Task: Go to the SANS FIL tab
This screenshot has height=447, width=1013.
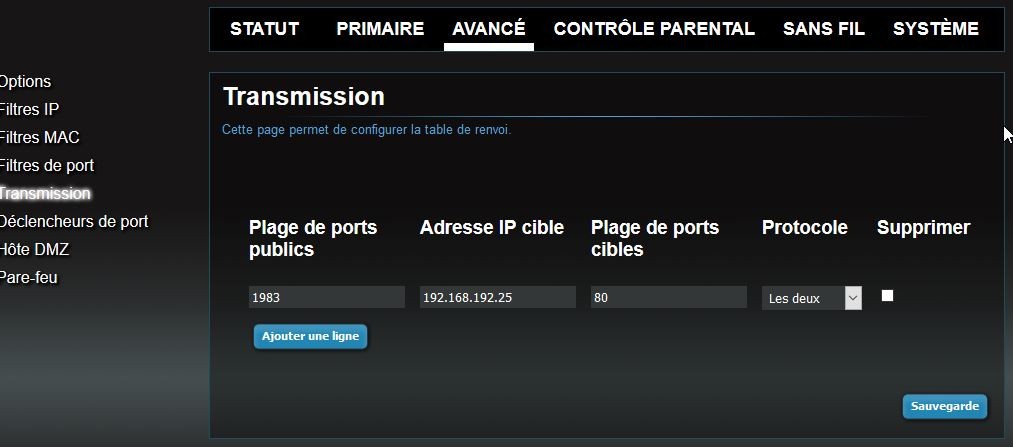Action: click(824, 29)
